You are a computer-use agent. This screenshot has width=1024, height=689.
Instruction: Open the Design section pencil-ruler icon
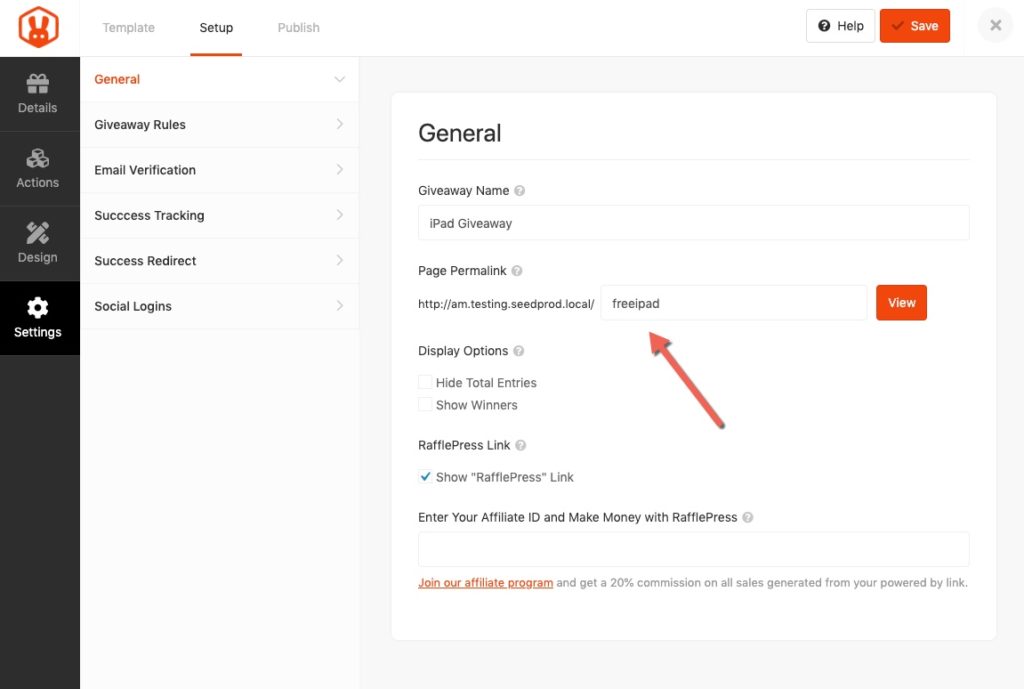coord(38,233)
